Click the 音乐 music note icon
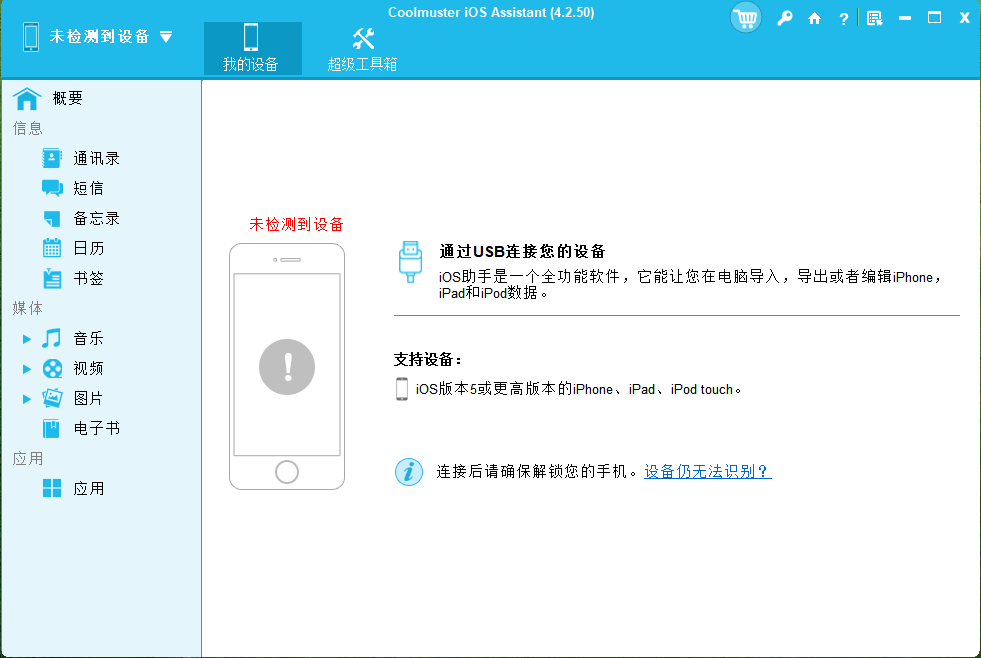Screen dimensions: 981x658 click(x=52, y=338)
